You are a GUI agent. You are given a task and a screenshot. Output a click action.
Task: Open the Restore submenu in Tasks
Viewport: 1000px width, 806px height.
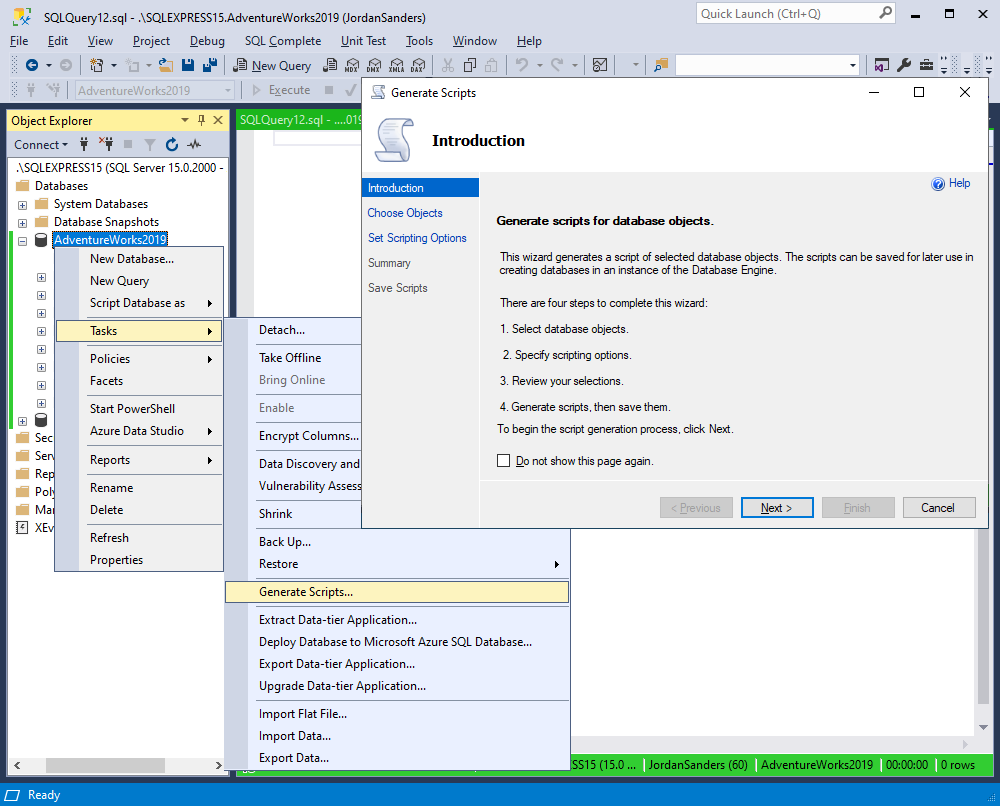coord(397,564)
